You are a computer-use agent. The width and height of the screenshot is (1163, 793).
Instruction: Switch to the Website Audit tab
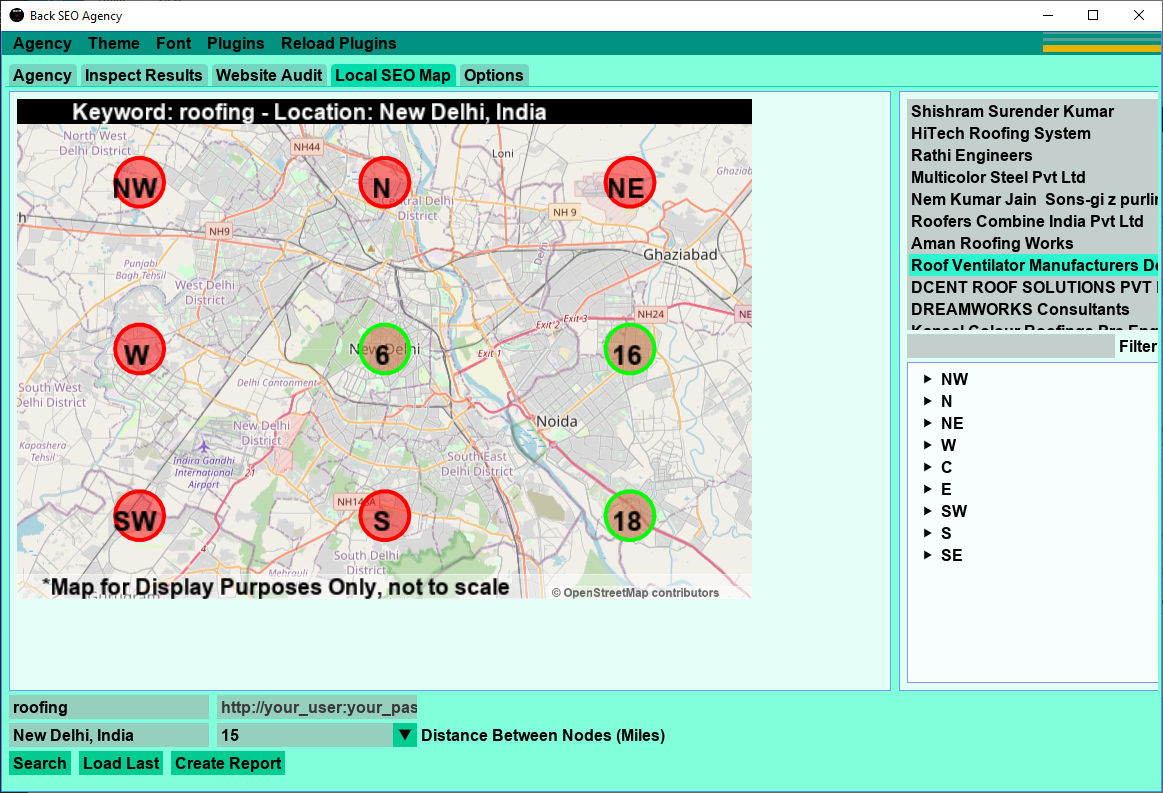(x=268, y=75)
